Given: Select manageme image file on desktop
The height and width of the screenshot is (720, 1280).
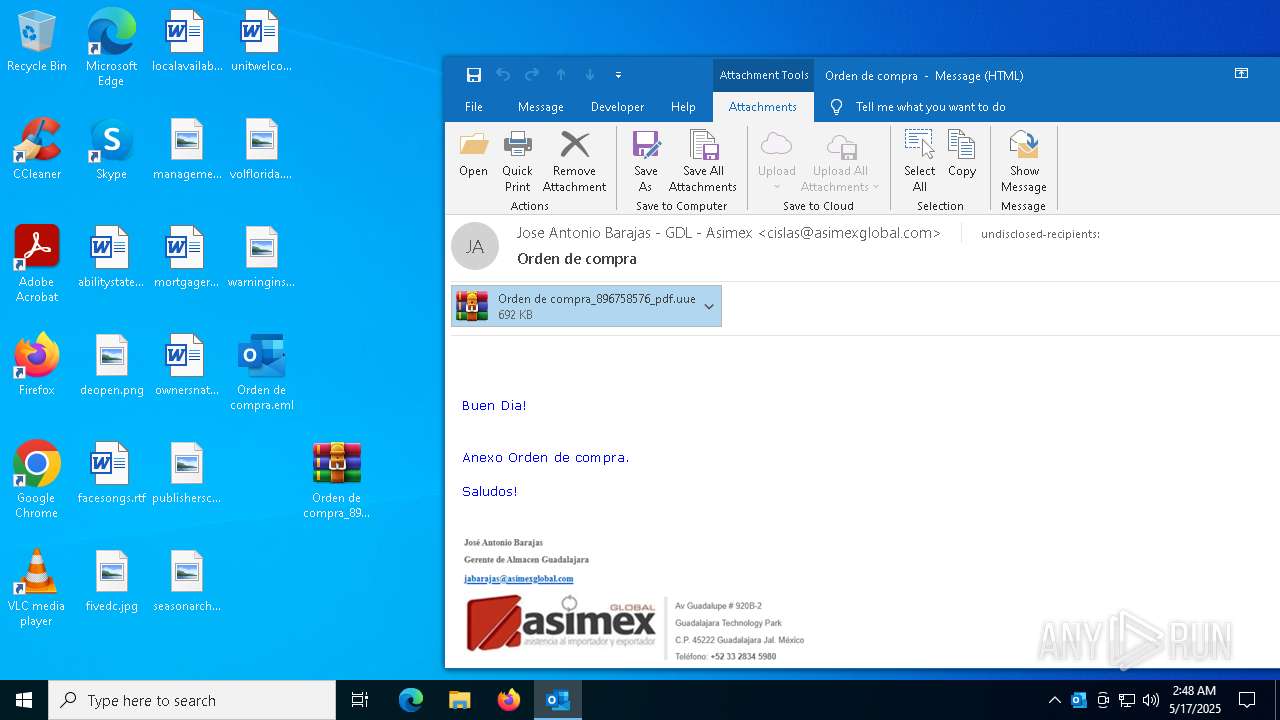Looking at the screenshot, I should (x=187, y=149).
